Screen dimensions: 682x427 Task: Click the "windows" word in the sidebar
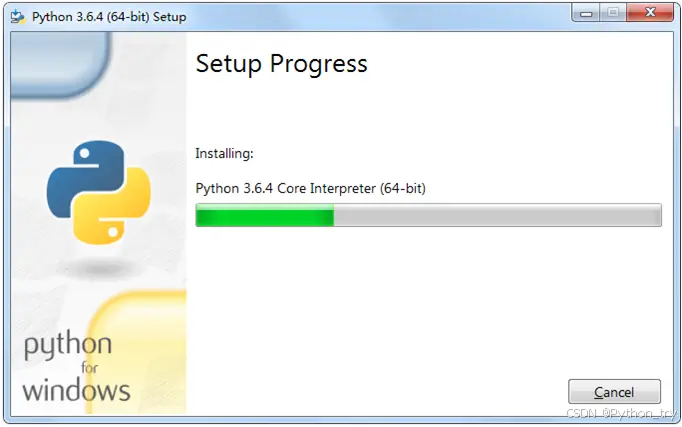click(x=76, y=390)
